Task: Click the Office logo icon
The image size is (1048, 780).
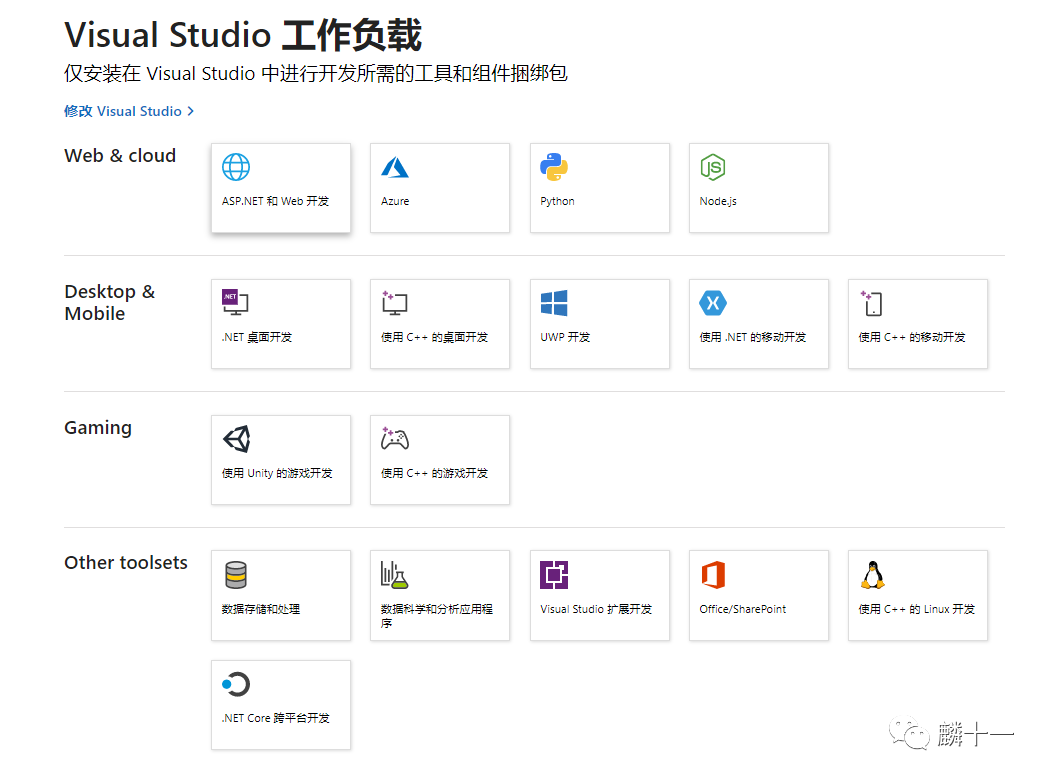Action: 713,575
